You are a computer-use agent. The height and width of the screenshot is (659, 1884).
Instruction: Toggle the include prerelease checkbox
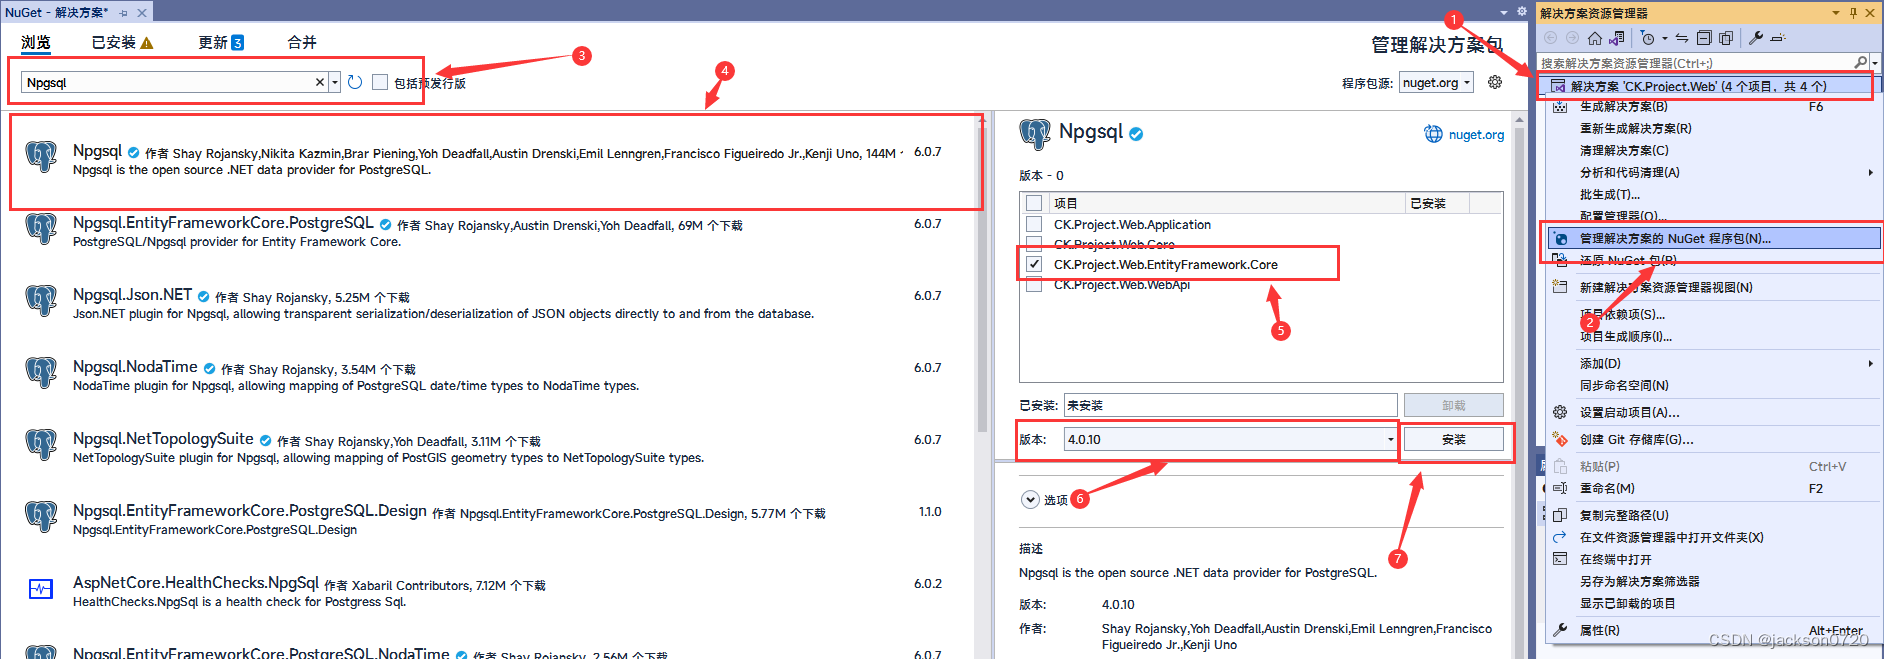pyautogui.click(x=380, y=82)
